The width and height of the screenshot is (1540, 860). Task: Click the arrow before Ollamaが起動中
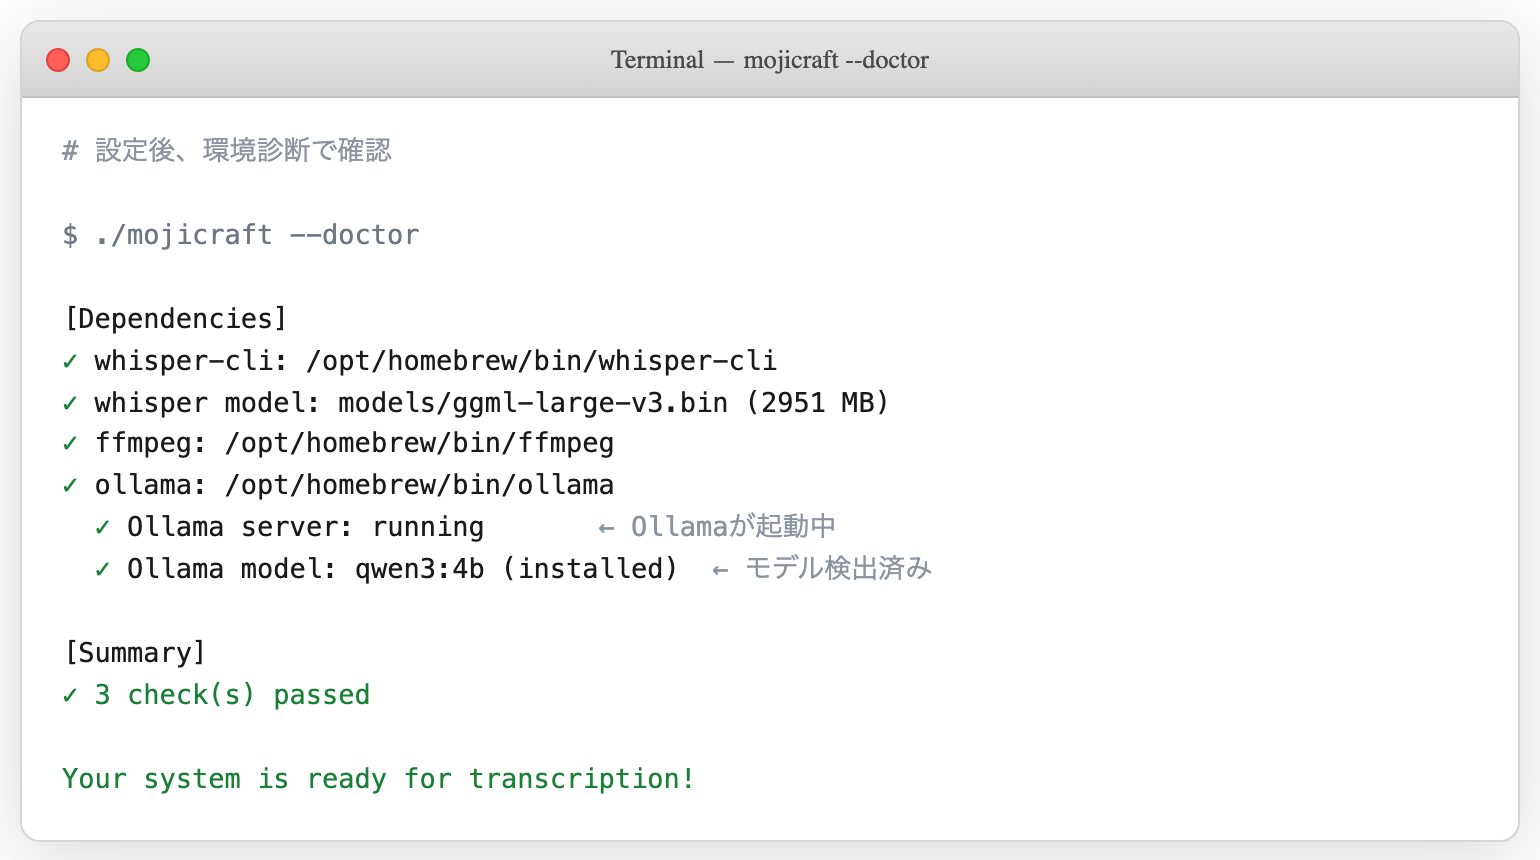tap(606, 528)
